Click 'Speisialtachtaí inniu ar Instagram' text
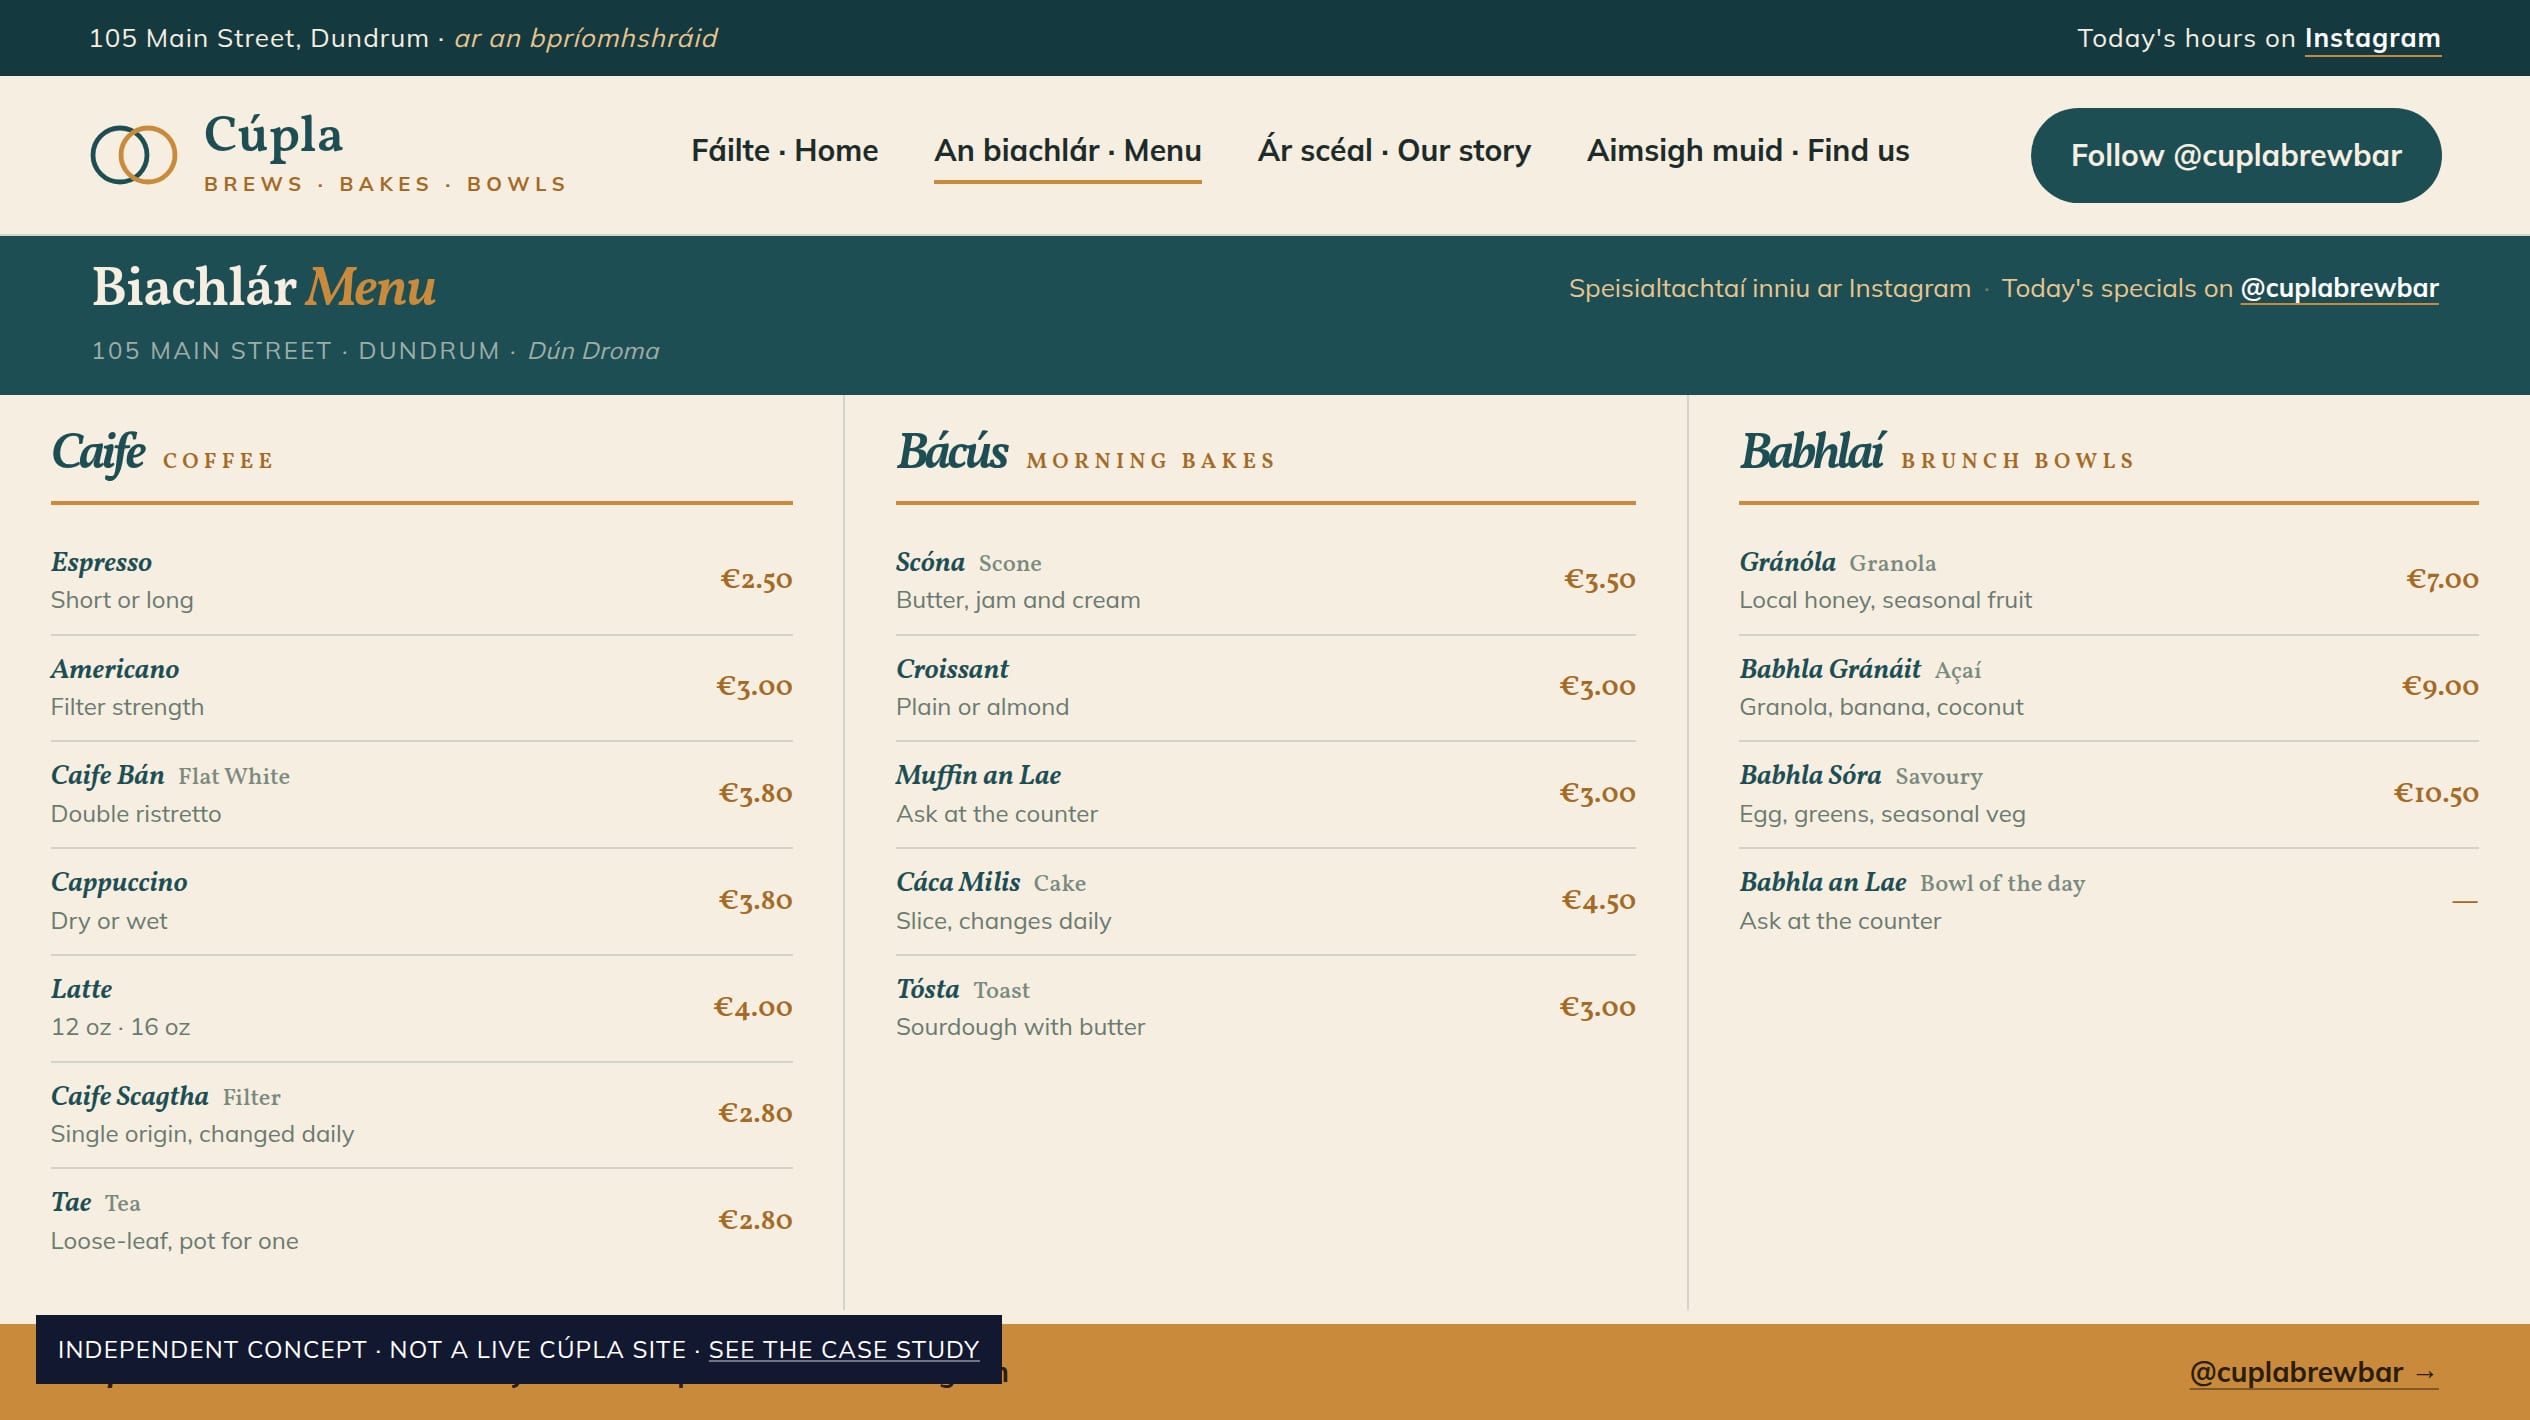The height and width of the screenshot is (1420, 2530). [x=1769, y=288]
